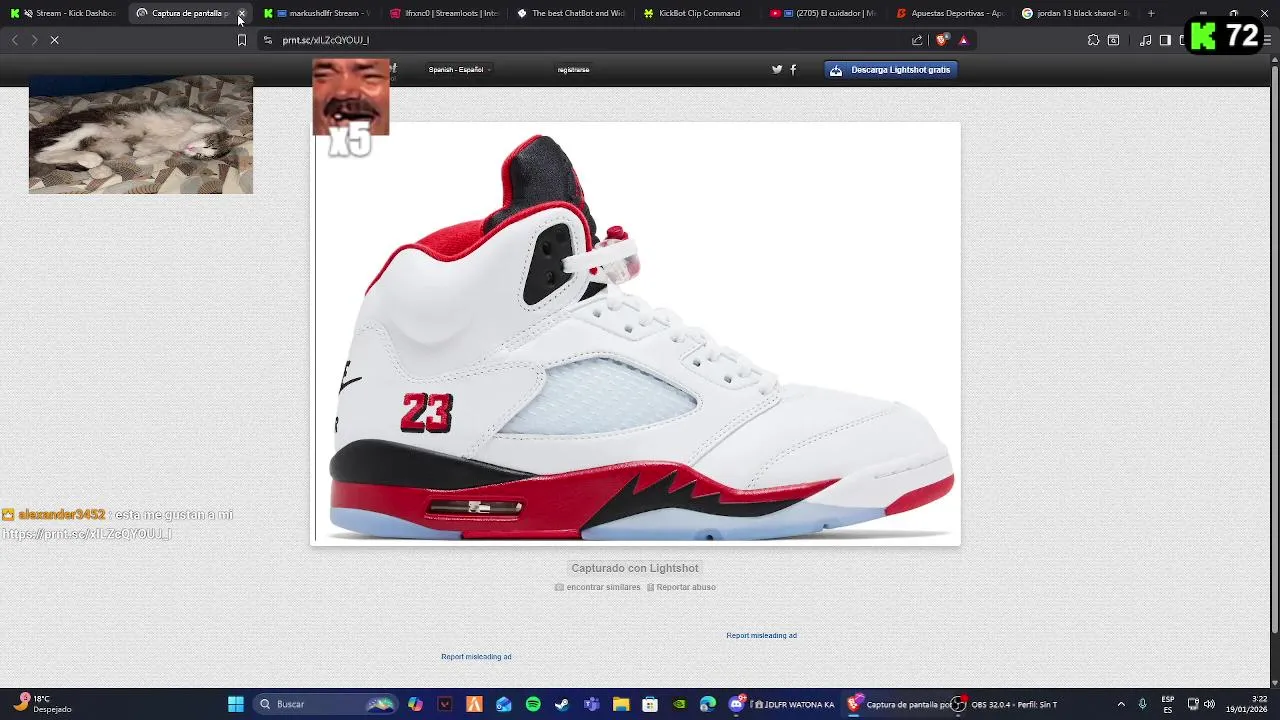Open the Discord JDLFR WATONA KA taskbar window
Image resolution: width=1280 pixels, height=720 pixels.
783,704
